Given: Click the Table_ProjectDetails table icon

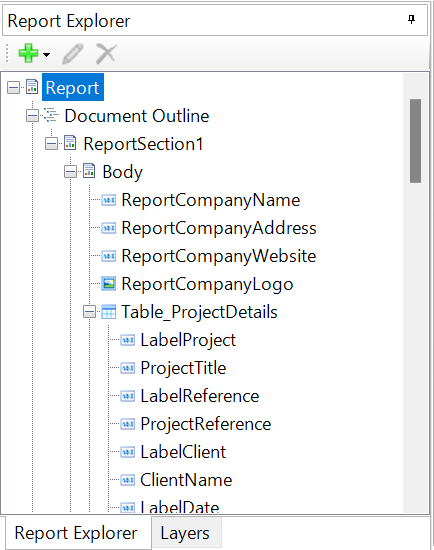Looking at the screenshot, I should pyautogui.click(x=108, y=312).
